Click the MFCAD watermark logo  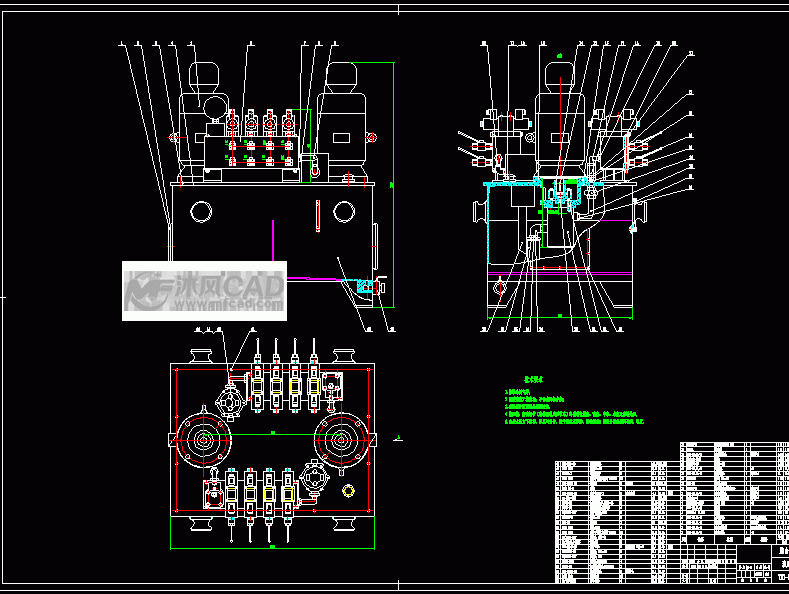[204, 290]
